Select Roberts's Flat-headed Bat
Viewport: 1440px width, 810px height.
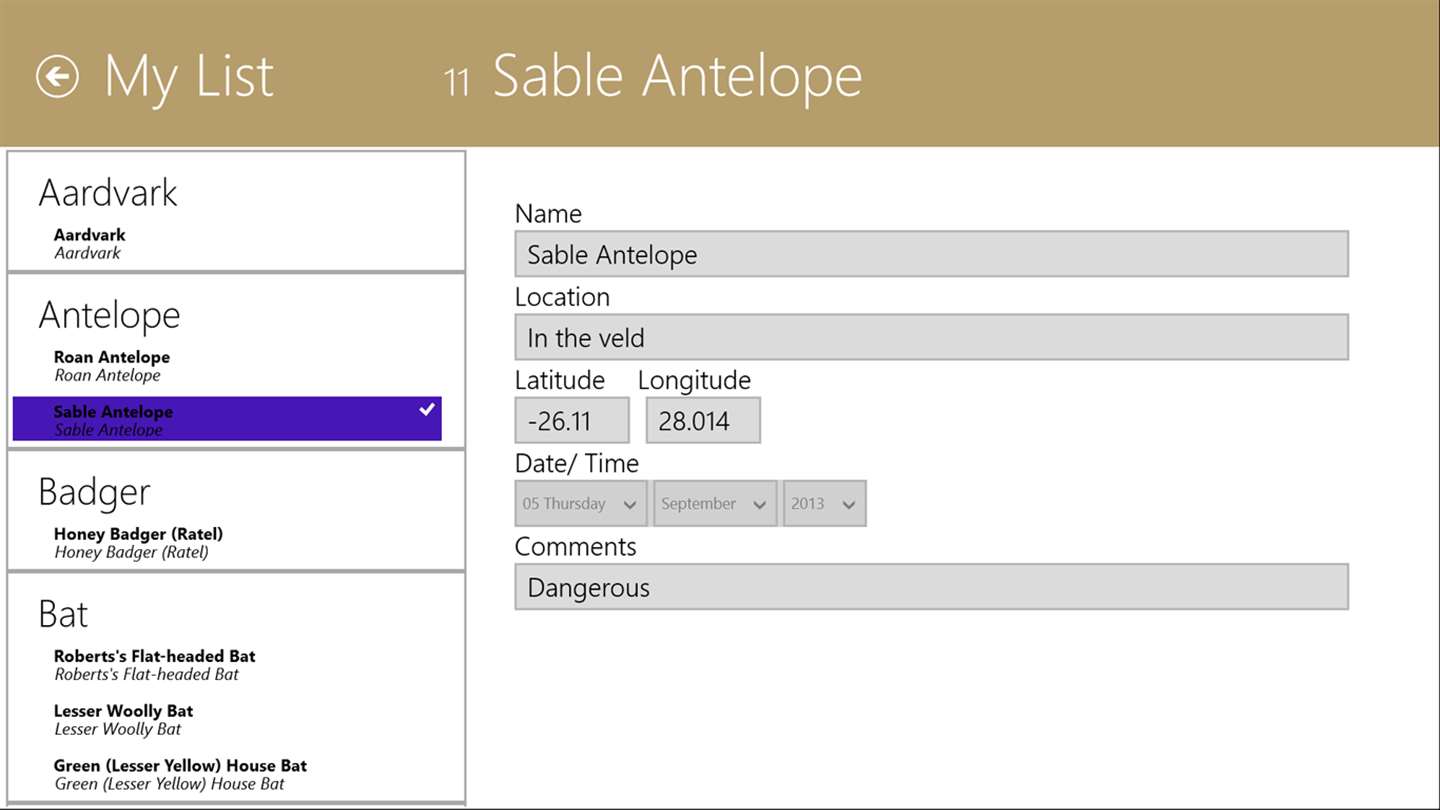click(154, 665)
